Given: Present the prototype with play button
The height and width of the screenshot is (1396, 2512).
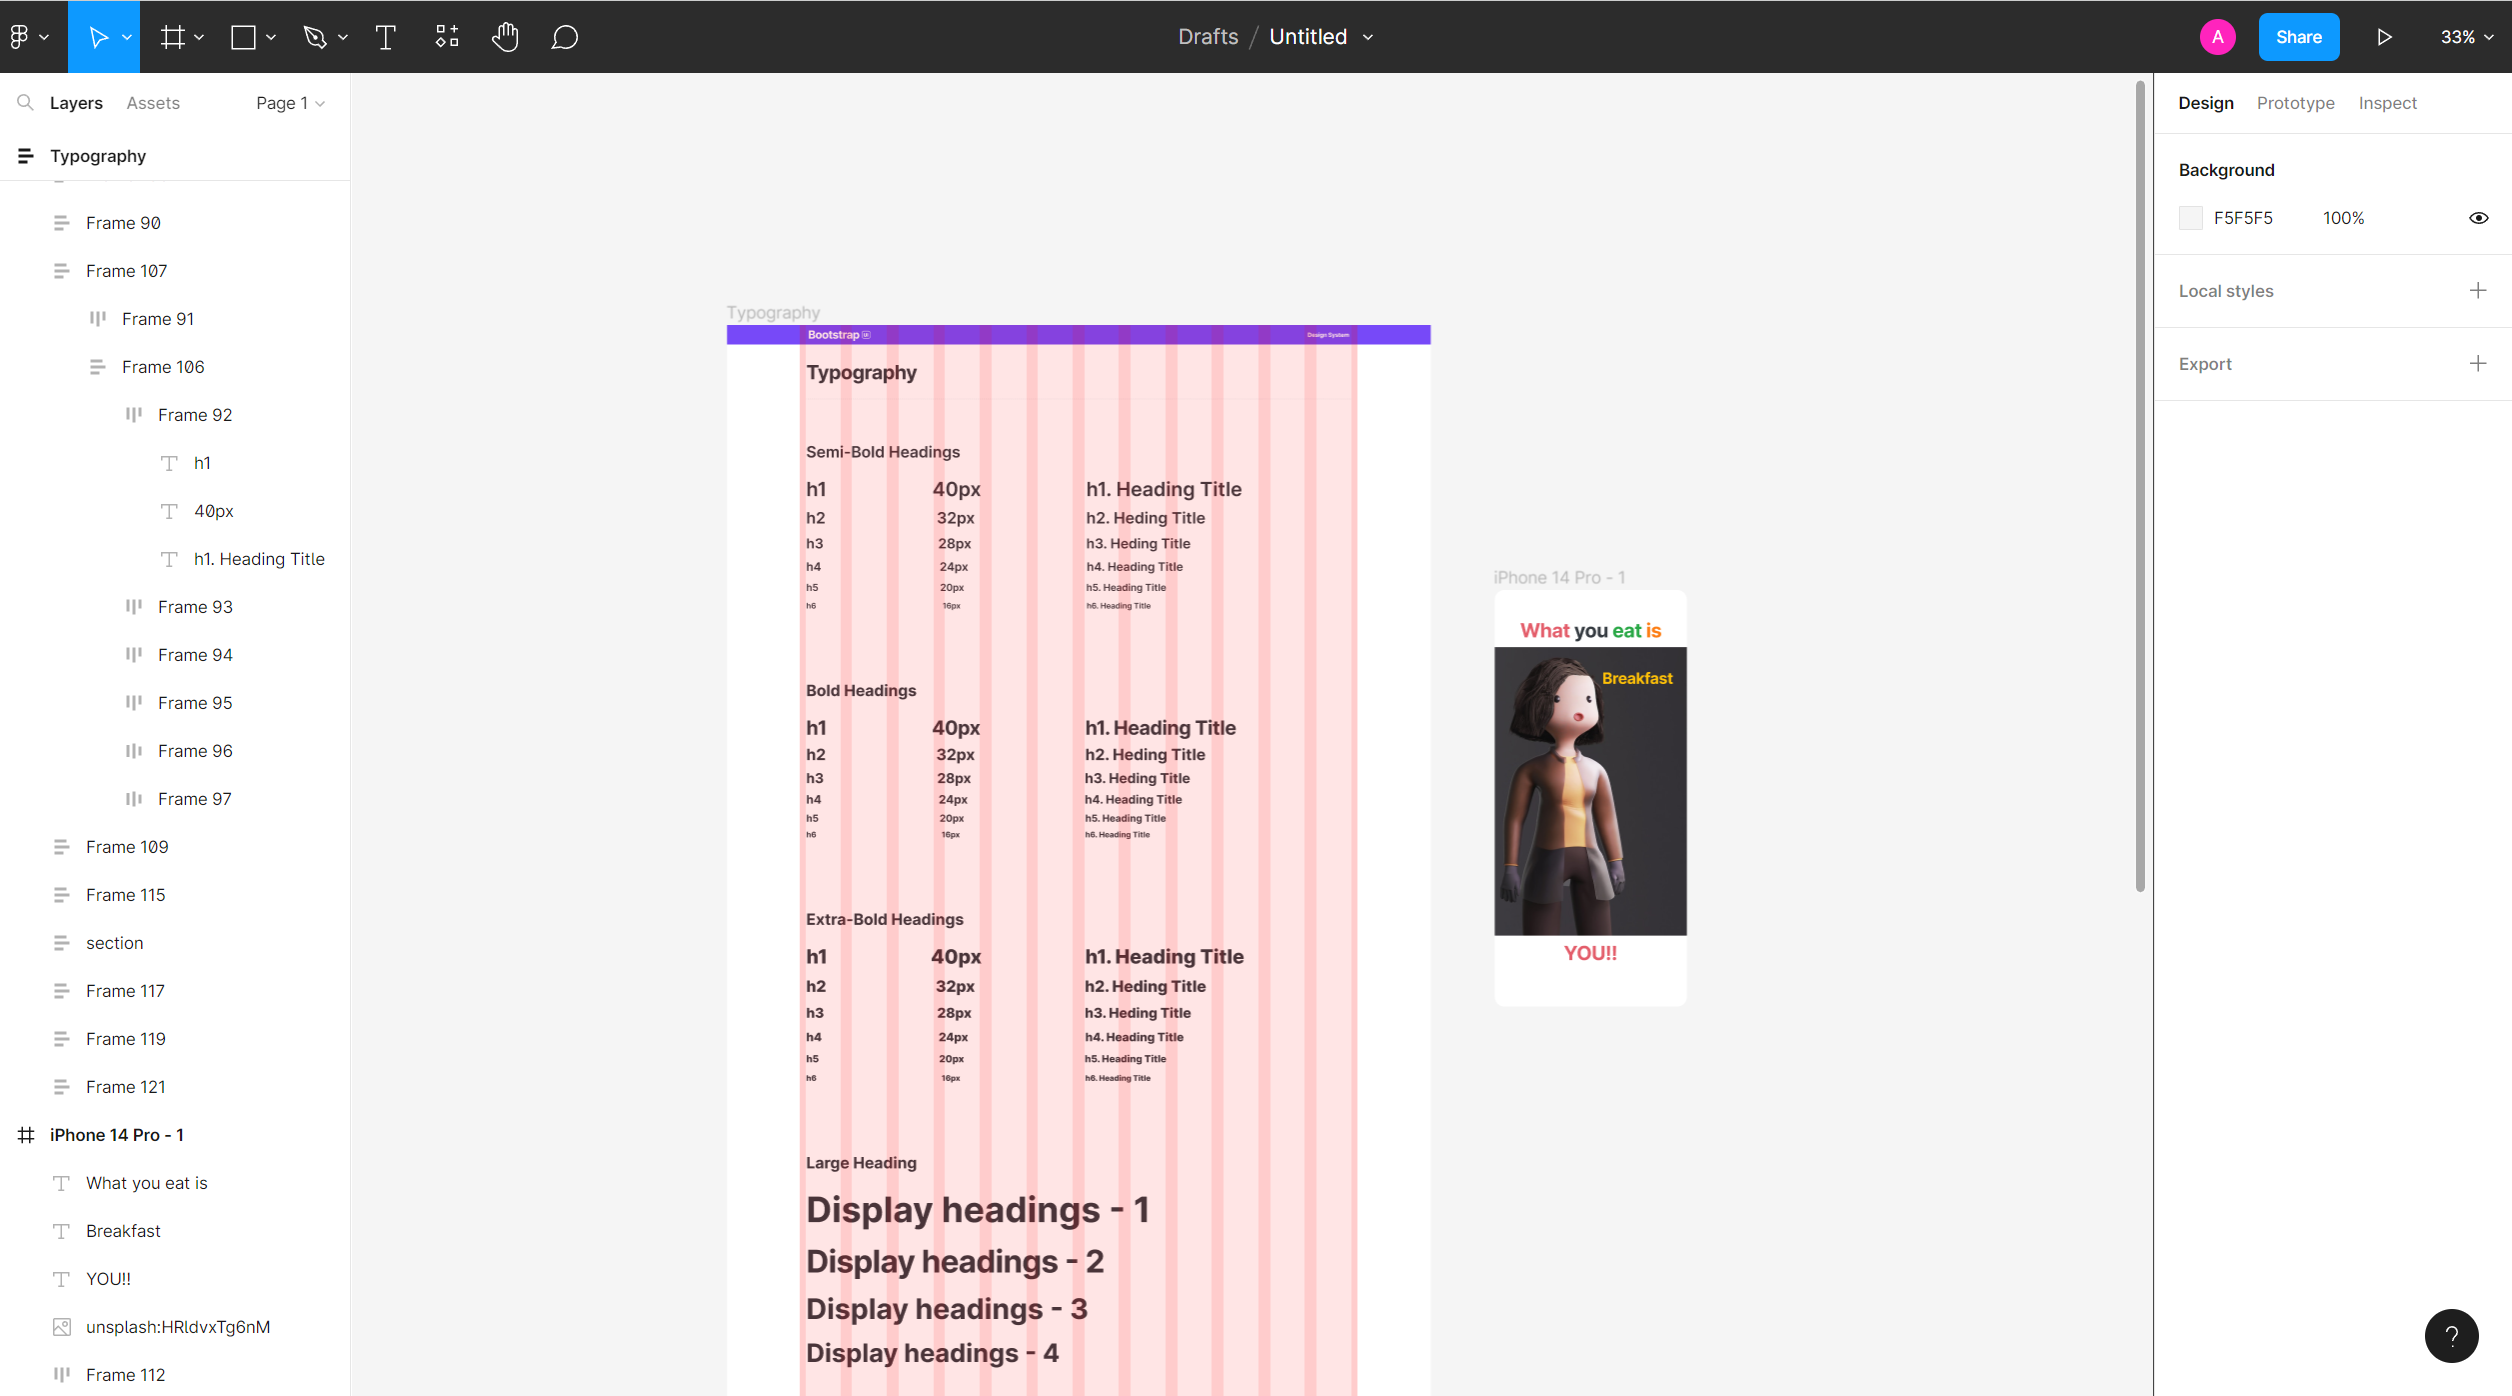Looking at the screenshot, I should tap(2384, 37).
